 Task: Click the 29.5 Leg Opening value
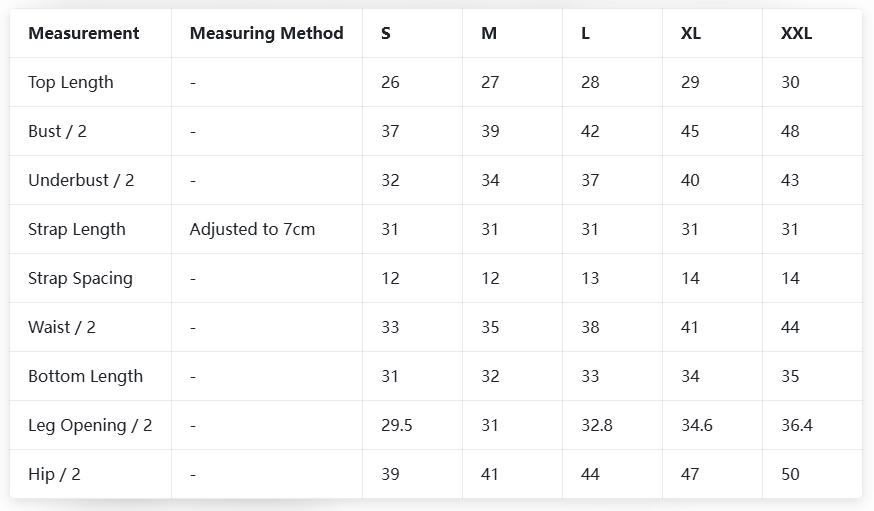coord(397,425)
